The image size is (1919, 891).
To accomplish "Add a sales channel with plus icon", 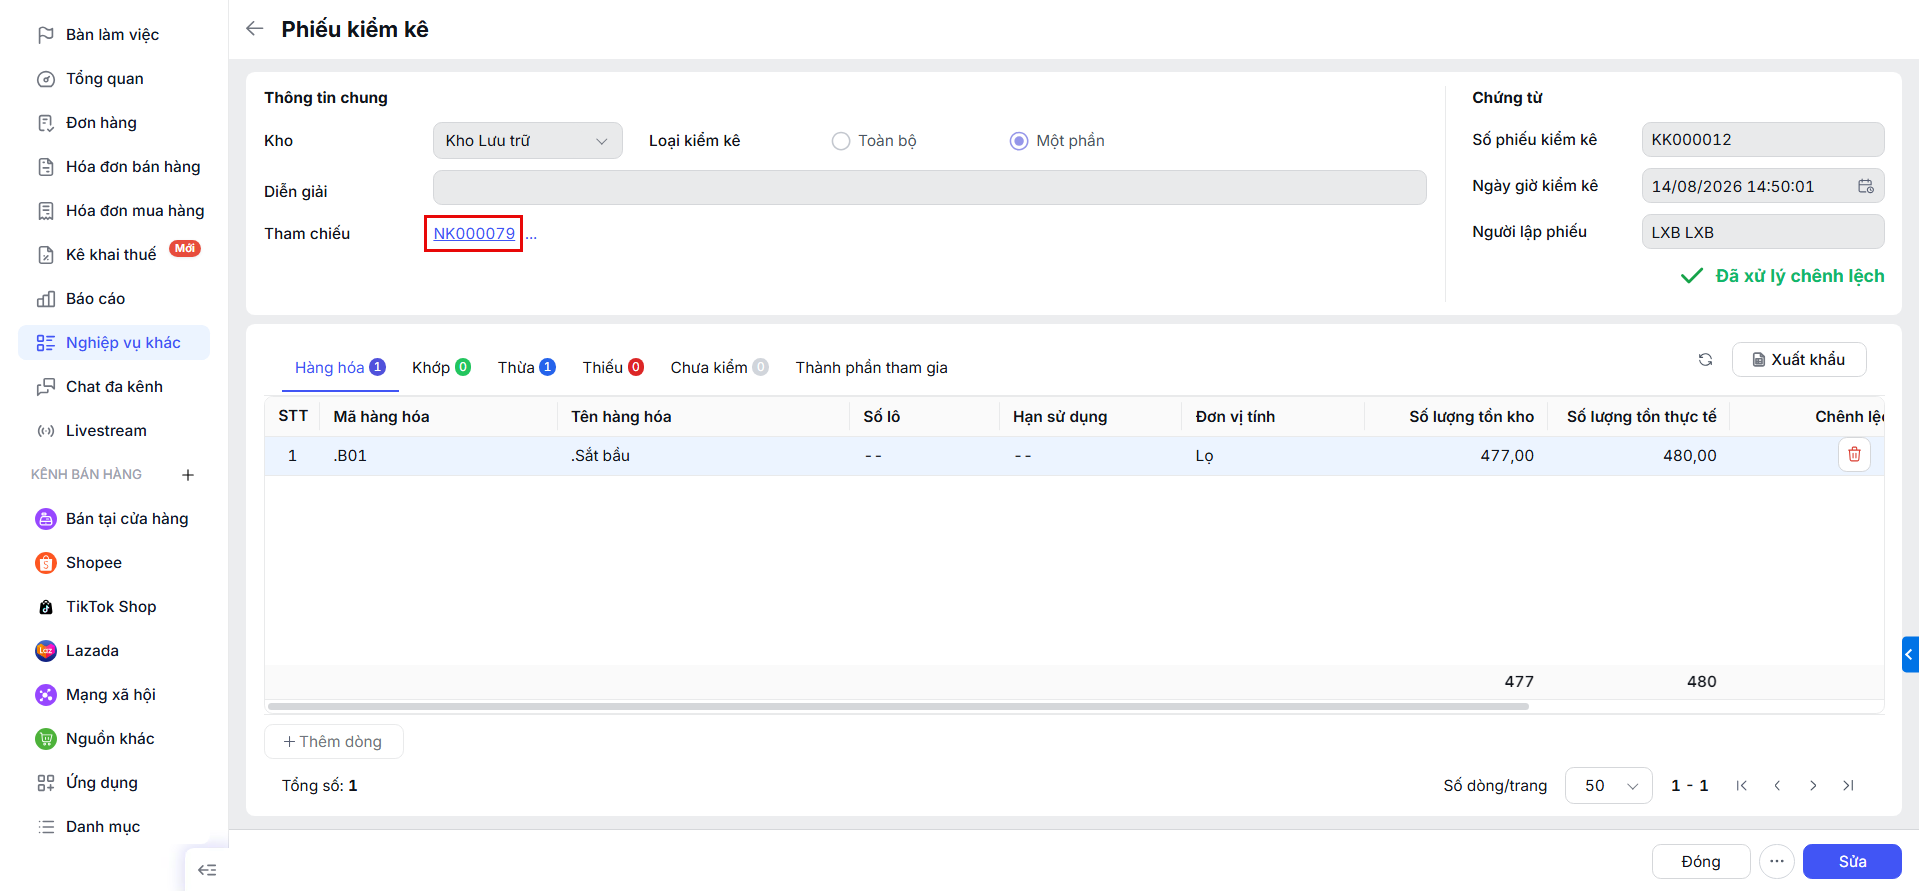I will point(188,475).
